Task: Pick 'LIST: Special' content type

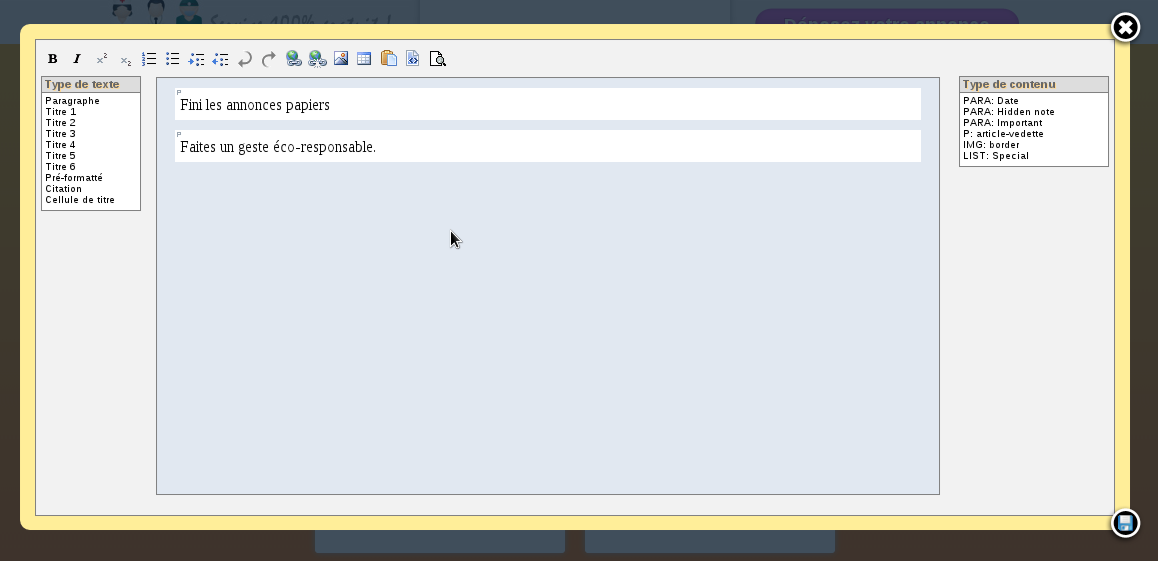Action: [x=996, y=156]
